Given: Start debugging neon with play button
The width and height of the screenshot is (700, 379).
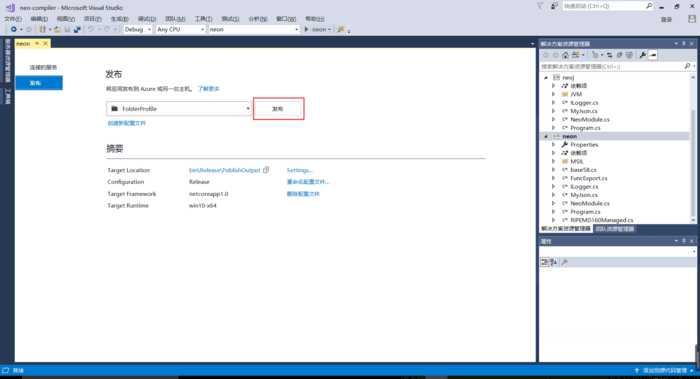Looking at the screenshot, I should pos(306,29).
